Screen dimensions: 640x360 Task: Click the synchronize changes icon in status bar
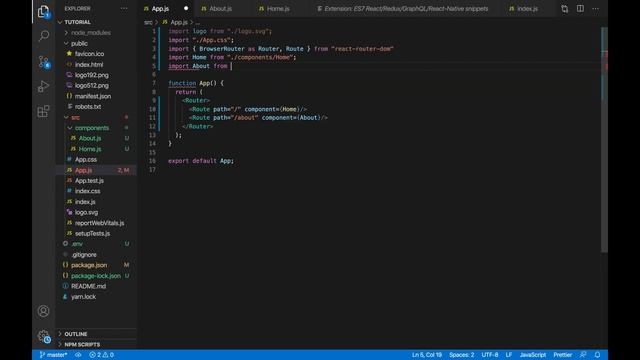tap(78, 355)
